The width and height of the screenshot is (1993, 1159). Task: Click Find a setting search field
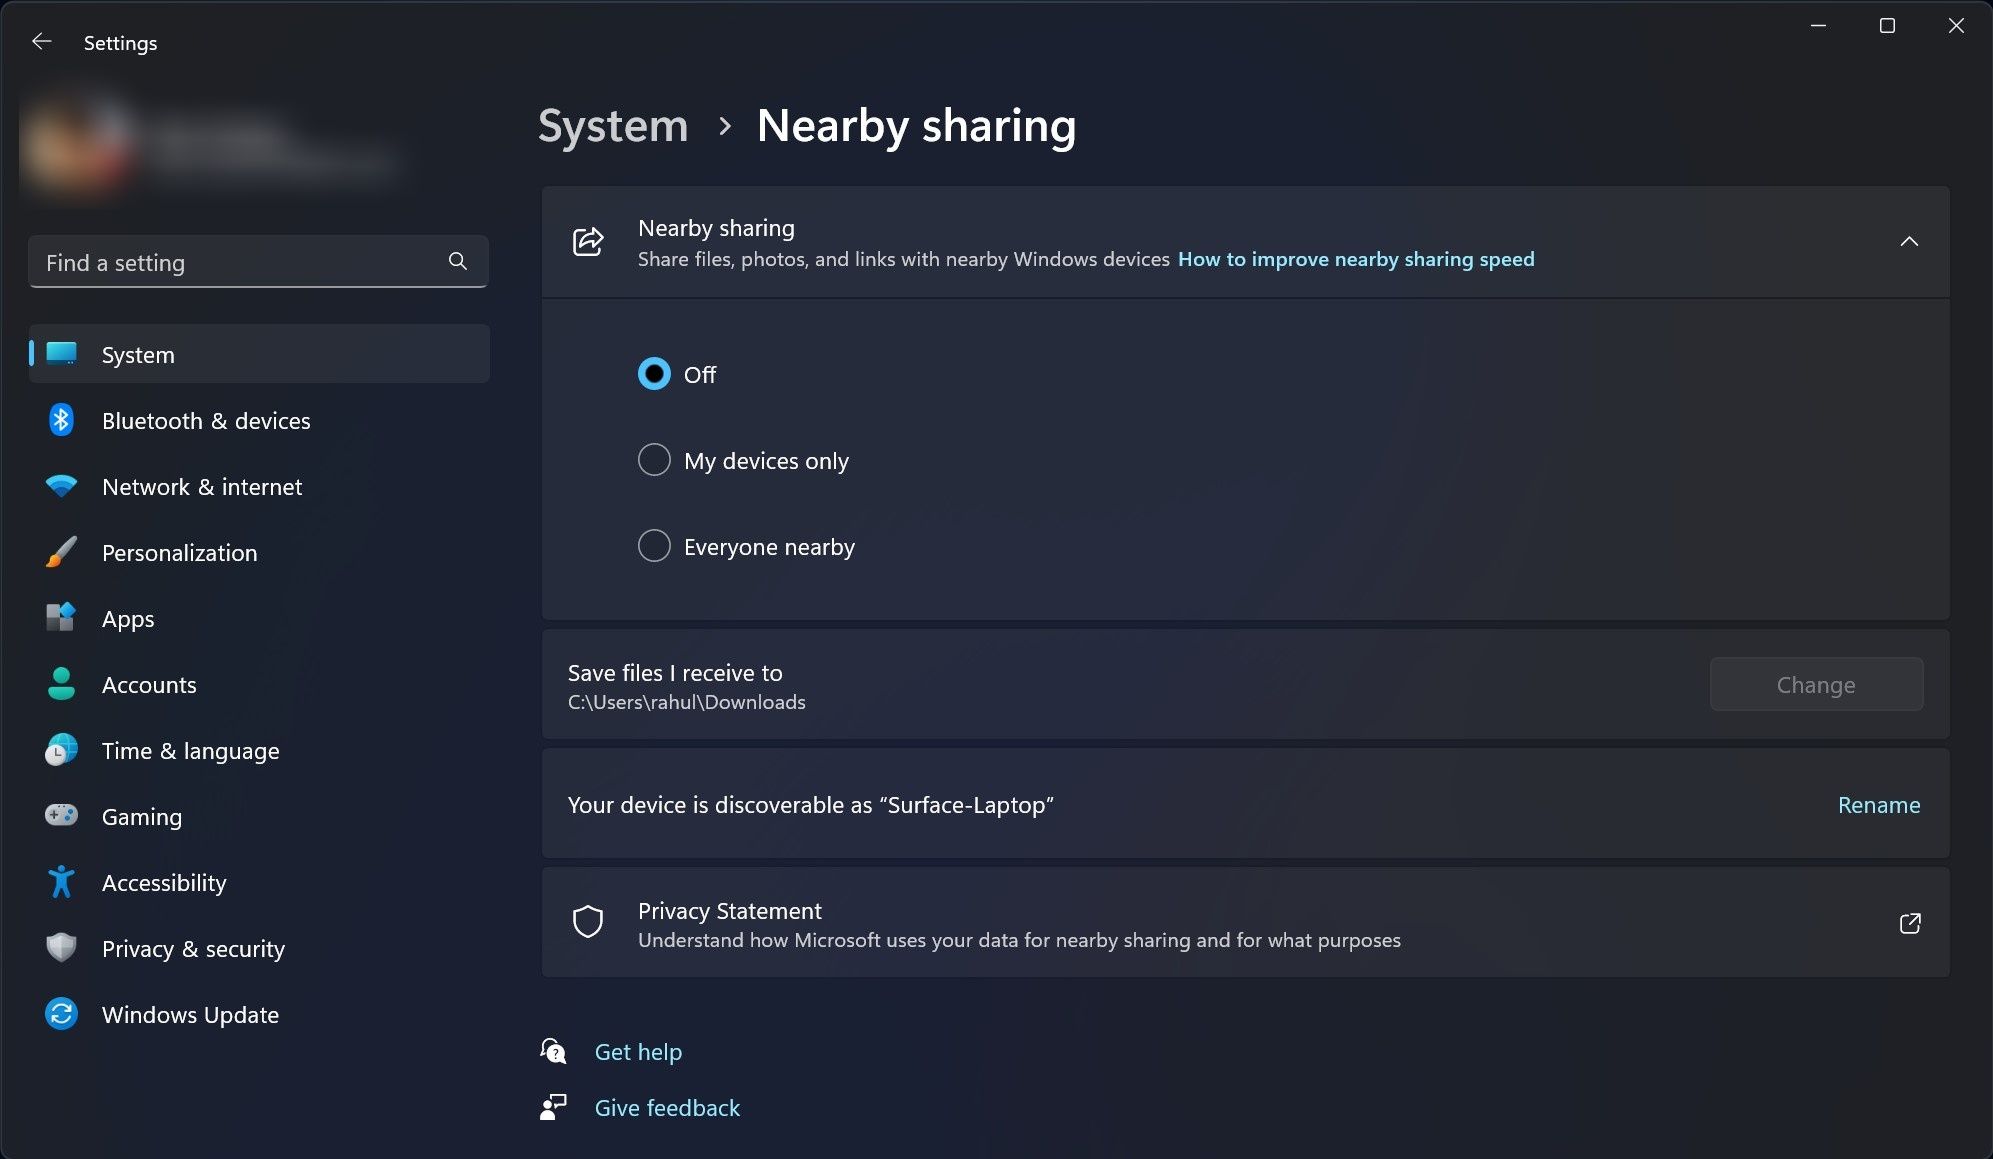[x=257, y=261]
